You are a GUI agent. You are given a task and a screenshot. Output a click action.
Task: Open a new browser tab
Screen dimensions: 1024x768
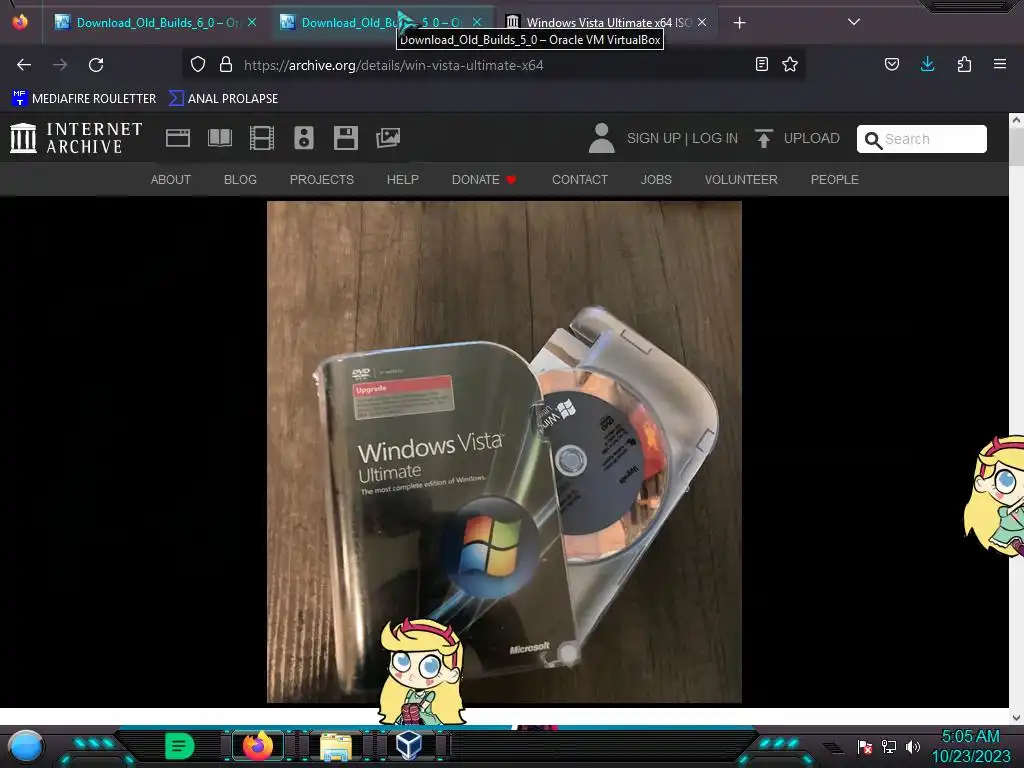[739, 23]
